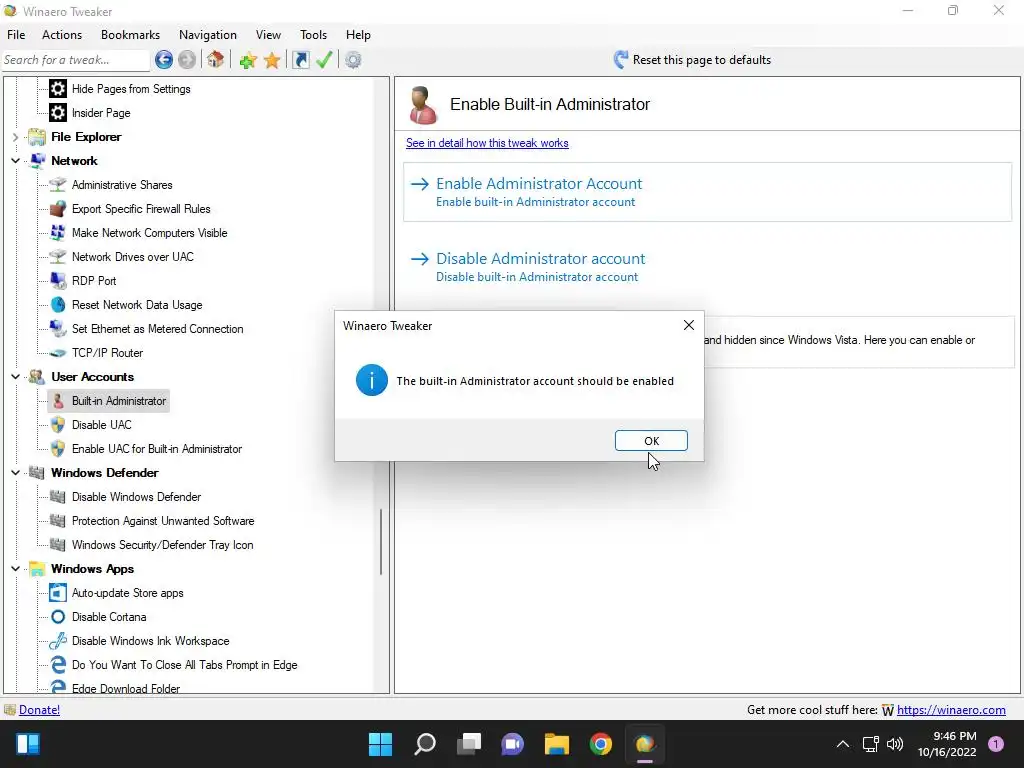Click the shortcut arrow toolbar icon
Image resolution: width=1024 pixels, height=768 pixels.
(300, 60)
